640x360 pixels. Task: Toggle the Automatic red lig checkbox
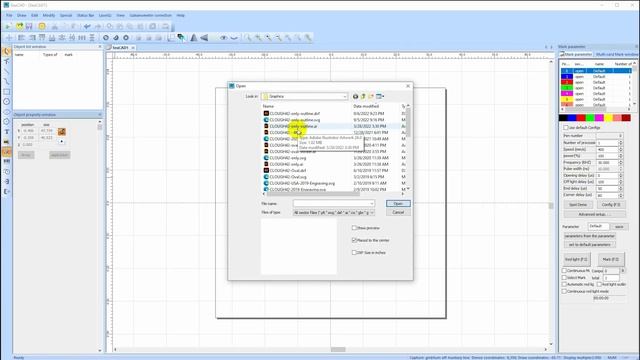point(564,284)
